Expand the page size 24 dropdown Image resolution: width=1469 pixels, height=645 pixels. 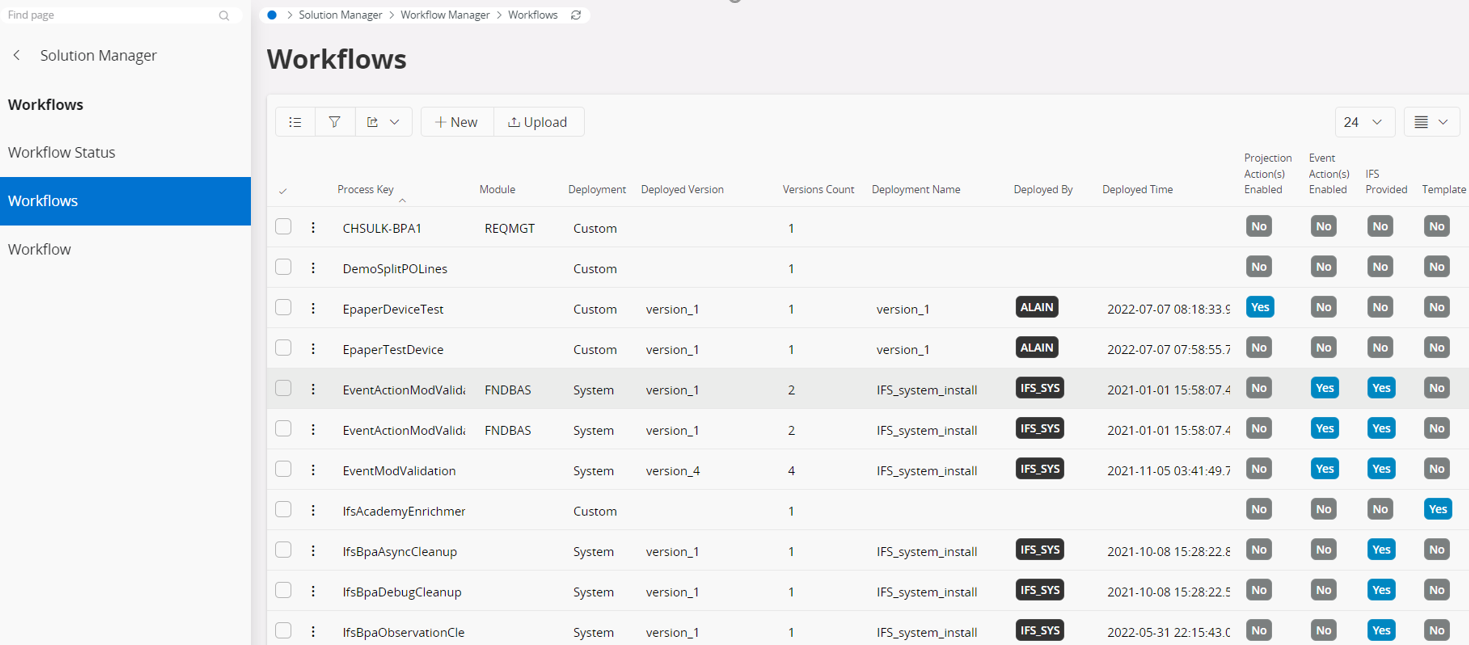click(1364, 122)
